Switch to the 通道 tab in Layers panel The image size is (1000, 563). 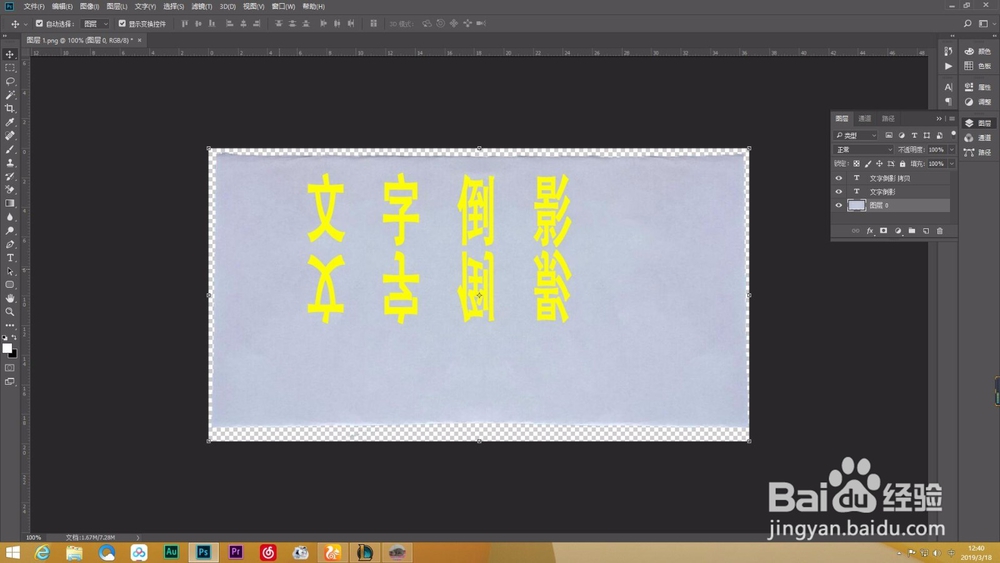tap(865, 119)
